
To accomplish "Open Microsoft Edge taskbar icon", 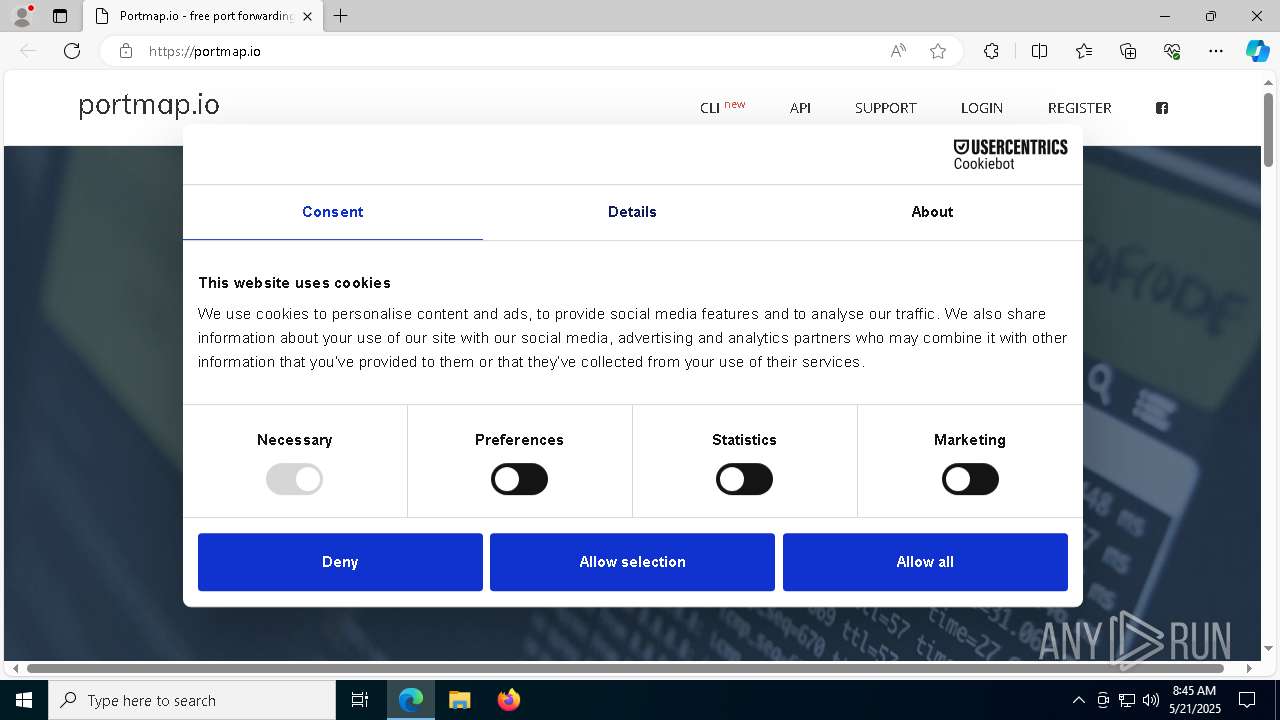I will (x=411, y=700).
